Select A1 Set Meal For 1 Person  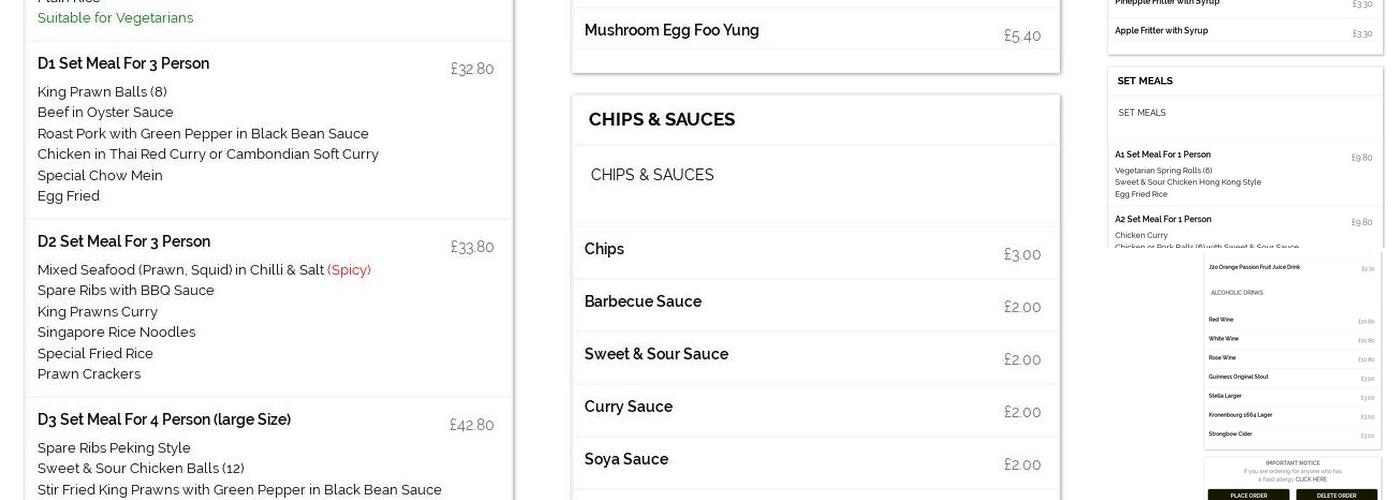pyautogui.click(x=1163, y=155)
